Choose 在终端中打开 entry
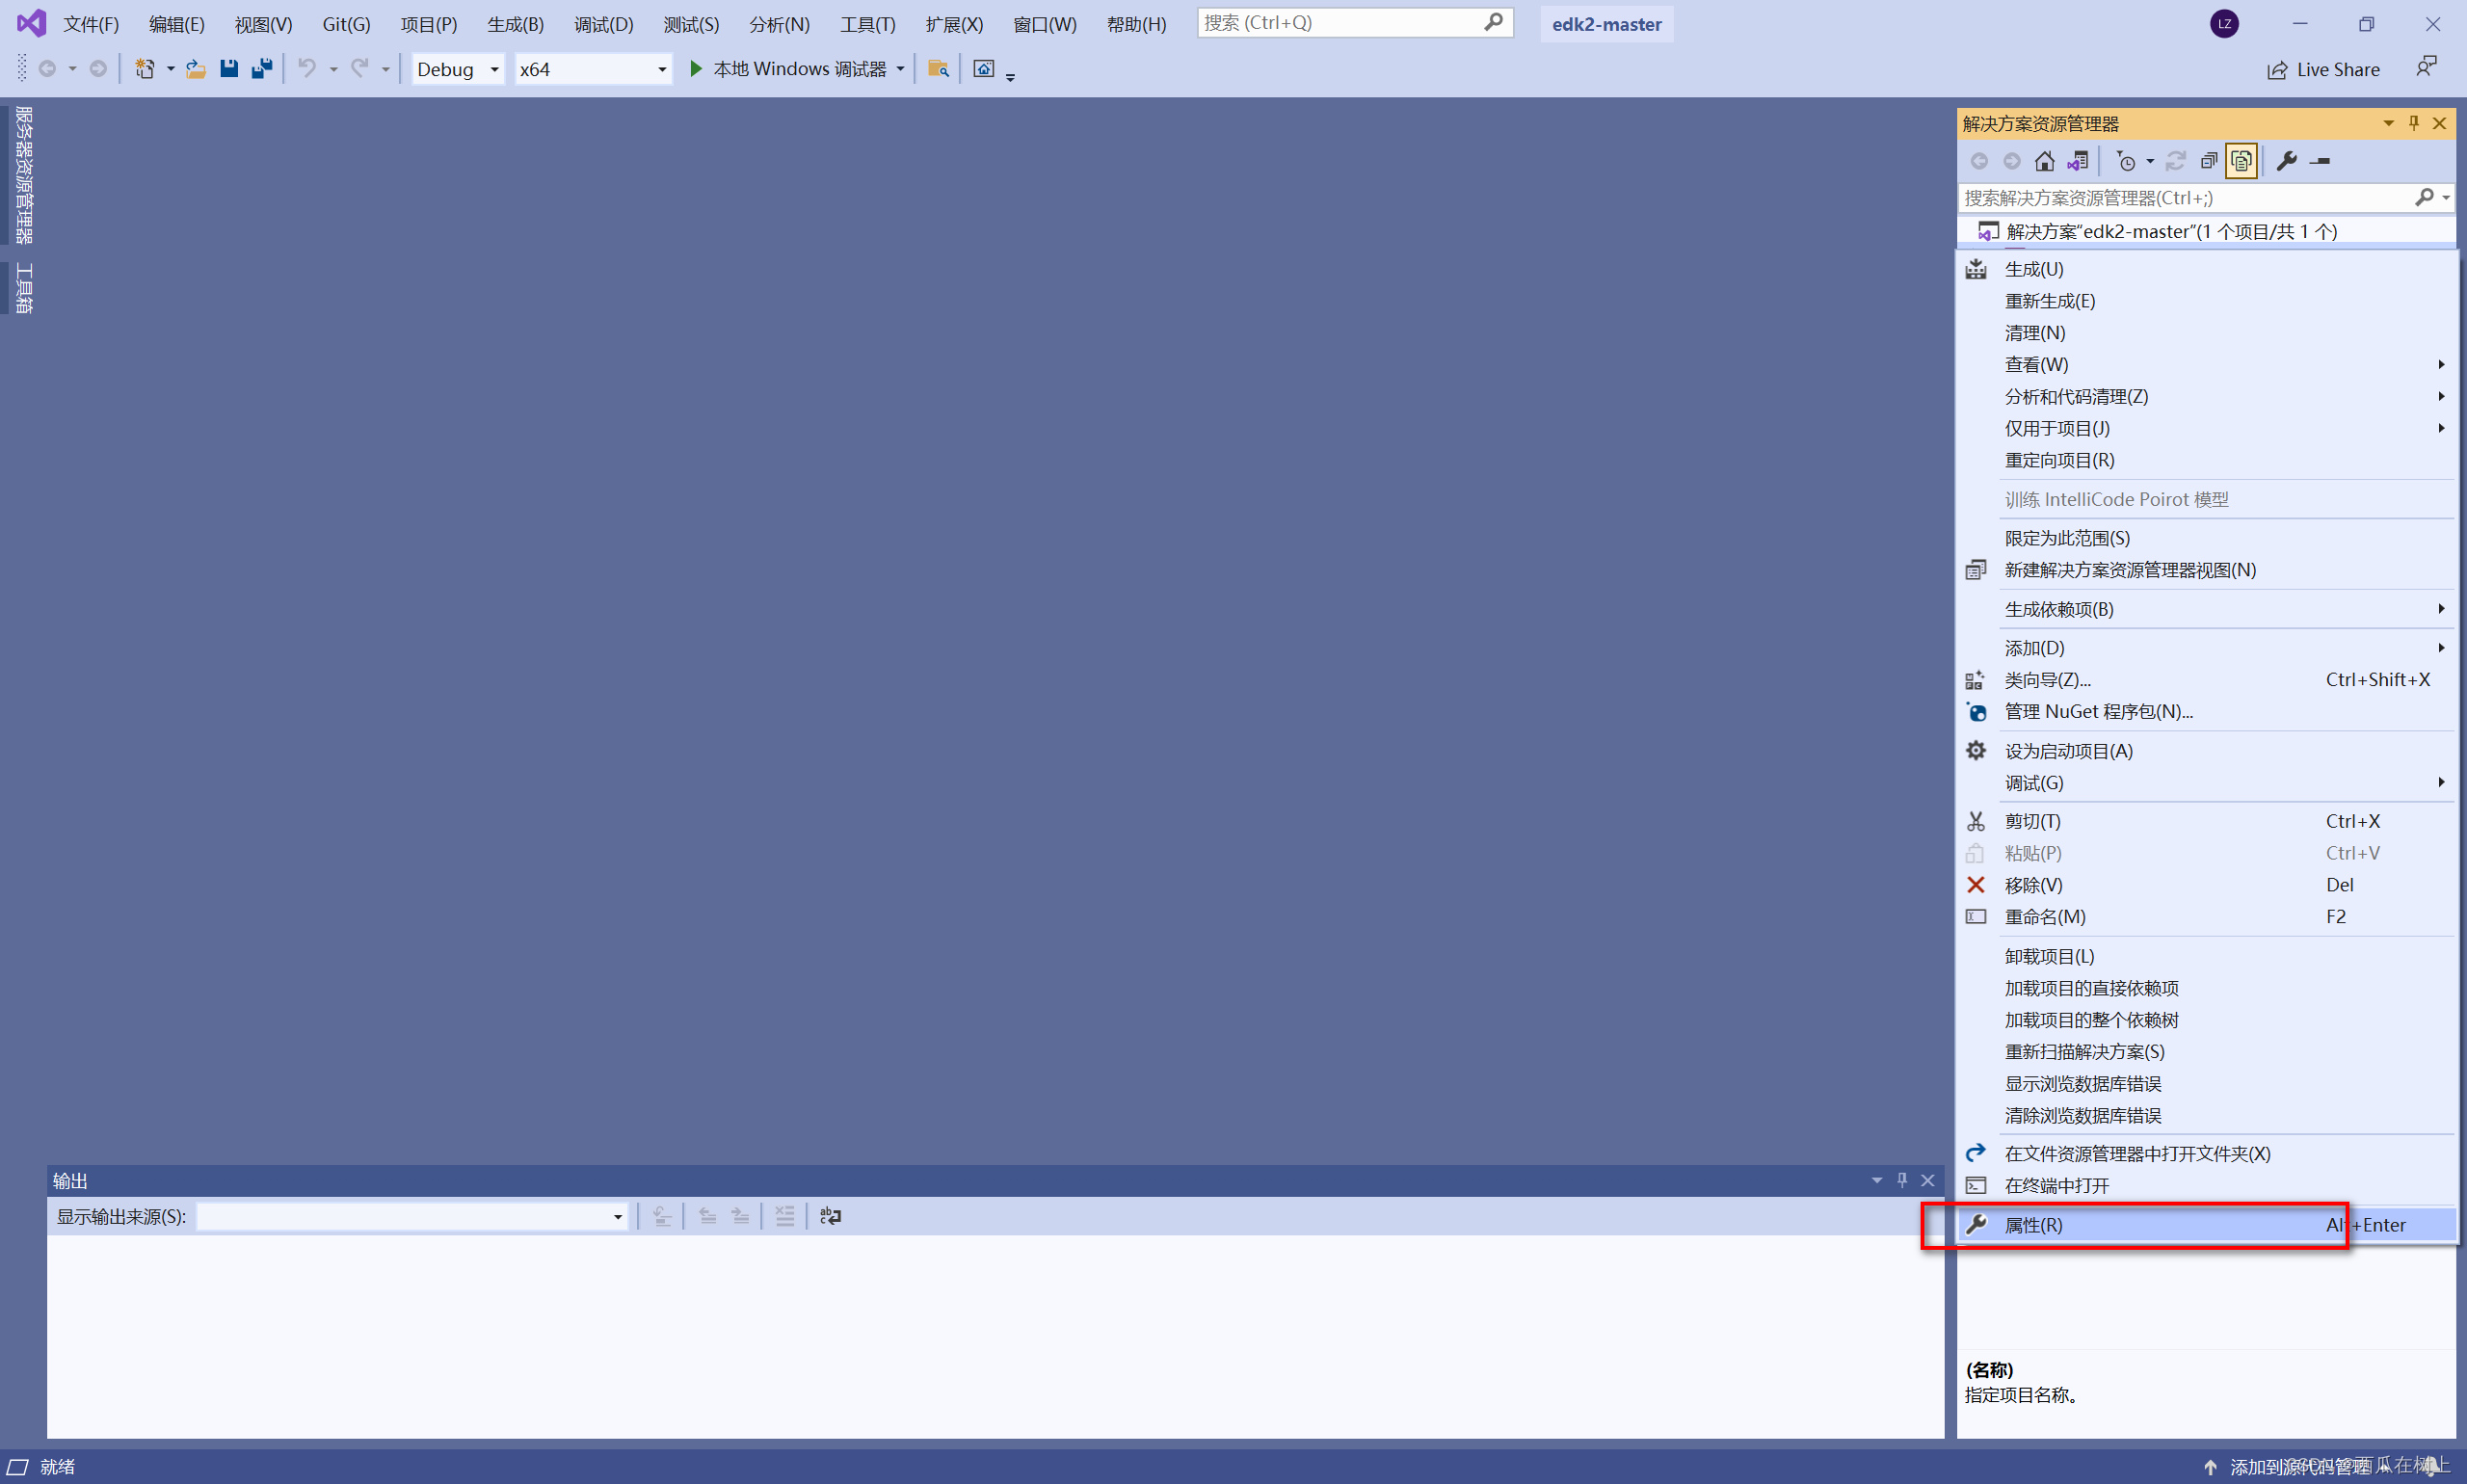The image size is (2467, 1484). (2205, 1186)
